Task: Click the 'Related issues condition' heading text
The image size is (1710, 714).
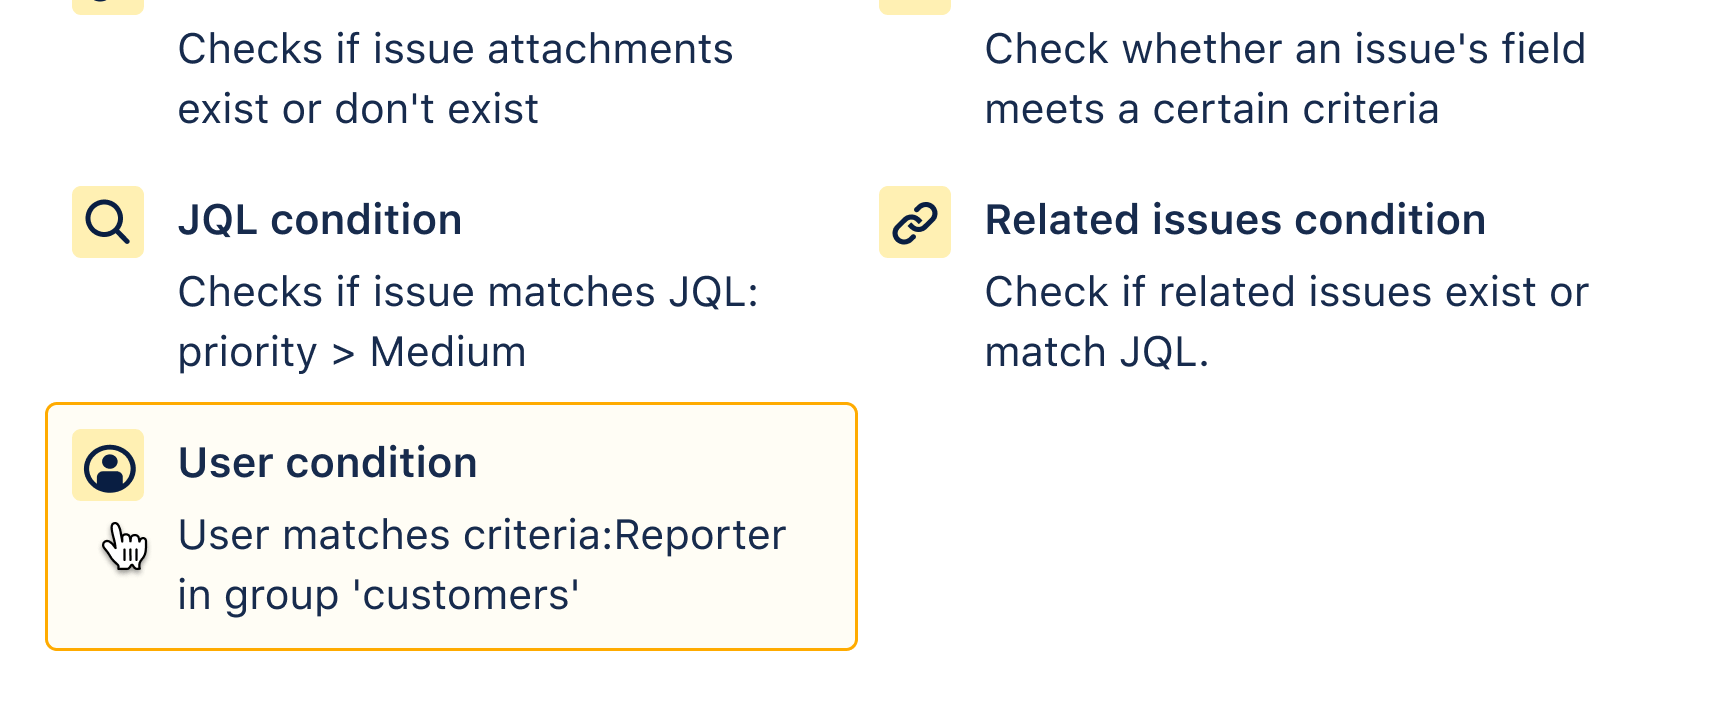Action: click(x=1235, y=220)
